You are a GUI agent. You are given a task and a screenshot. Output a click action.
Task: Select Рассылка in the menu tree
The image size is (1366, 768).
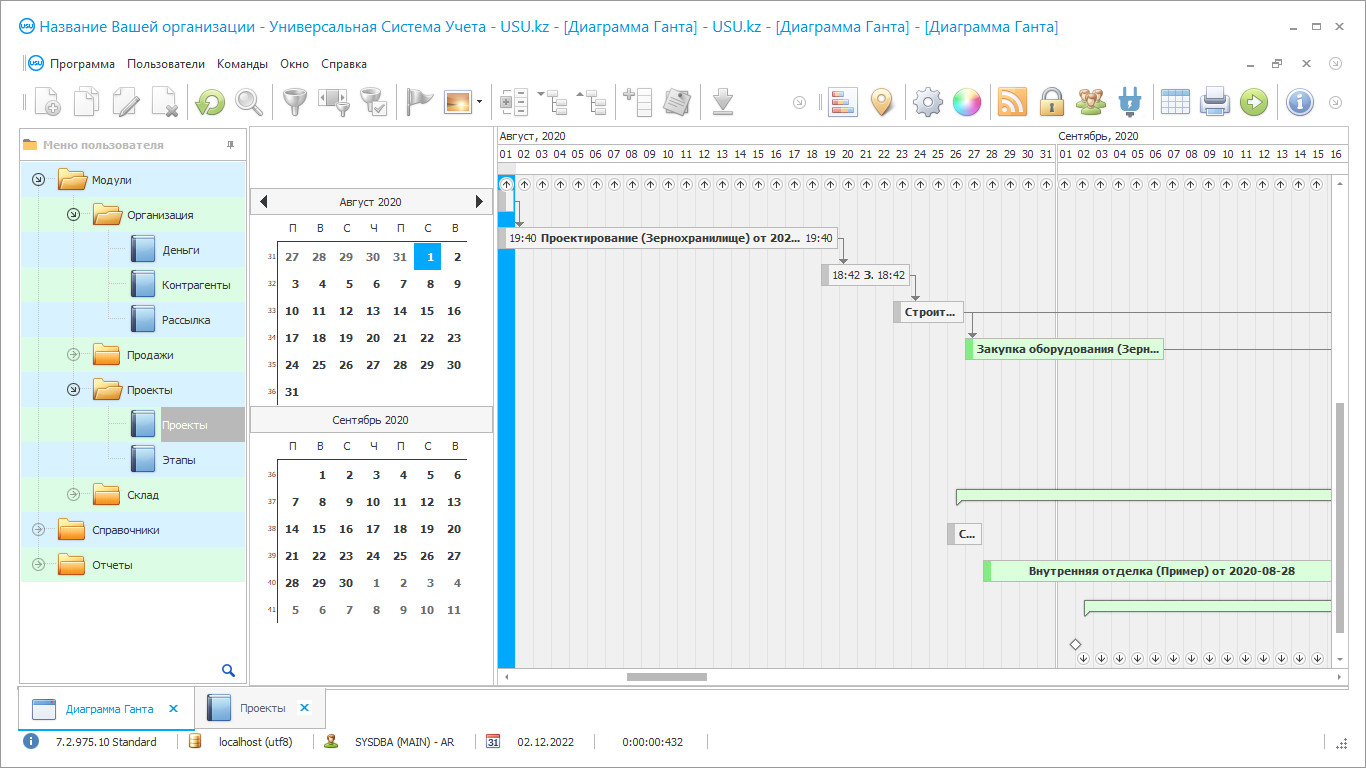pos(186,320)
